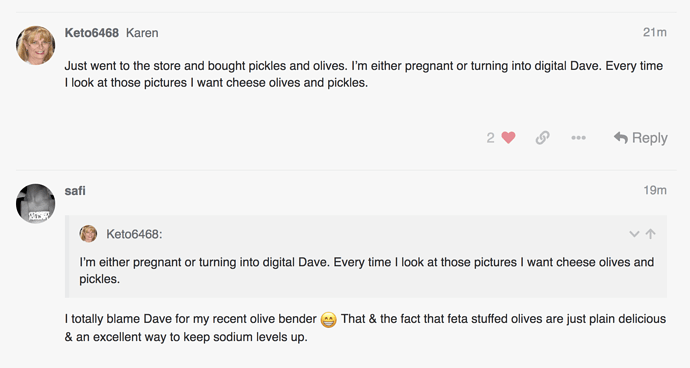The height and width of the screenshot is (368, 690).
Task: Open the Keto6468 username profile link
Action: click(92, 33)
